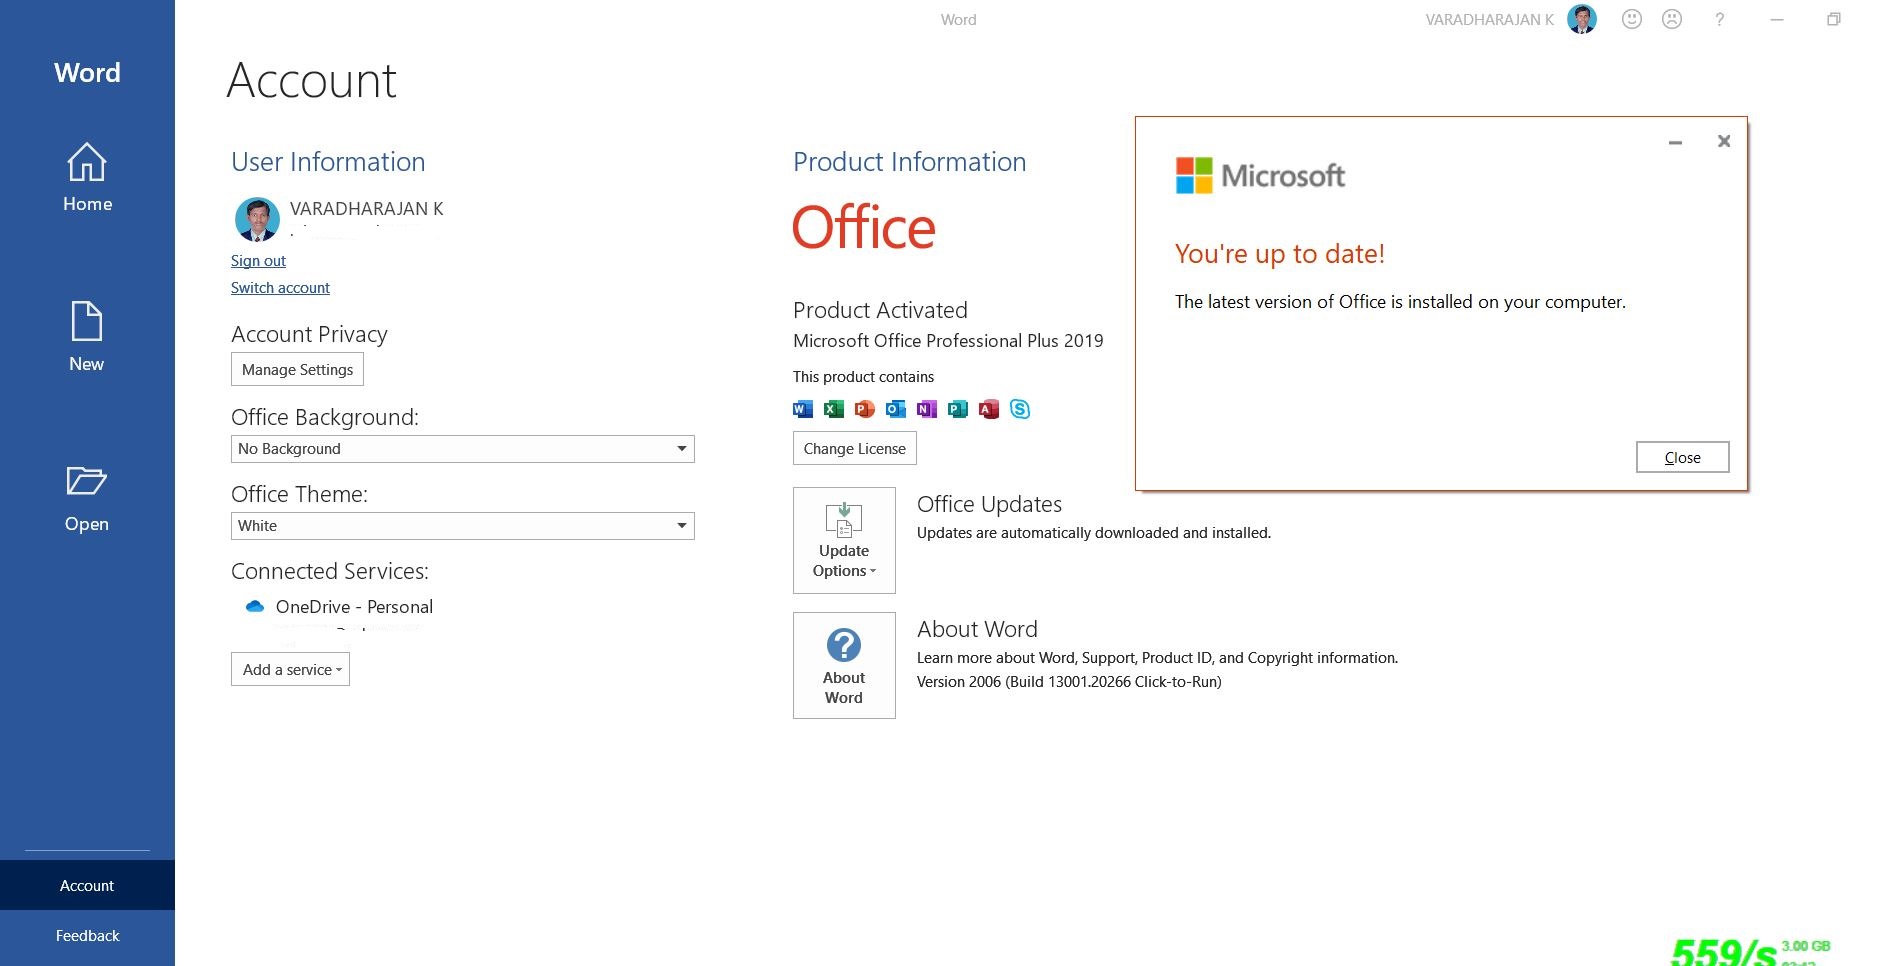
Task: Click the Access app icon in product list
Action: tap(989, 409)
